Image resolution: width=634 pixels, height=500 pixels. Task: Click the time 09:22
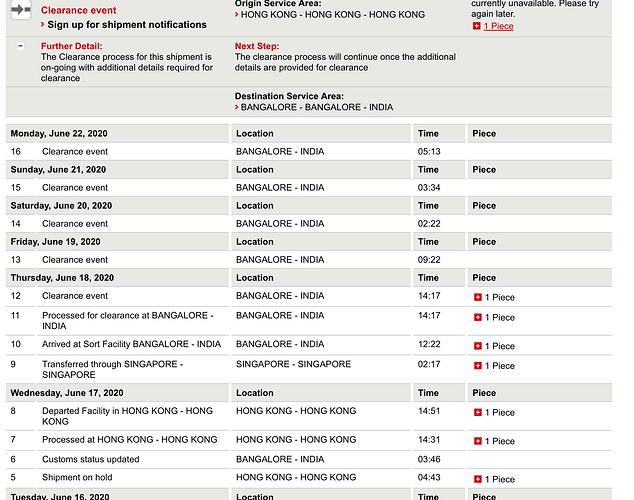pos(429,259)
